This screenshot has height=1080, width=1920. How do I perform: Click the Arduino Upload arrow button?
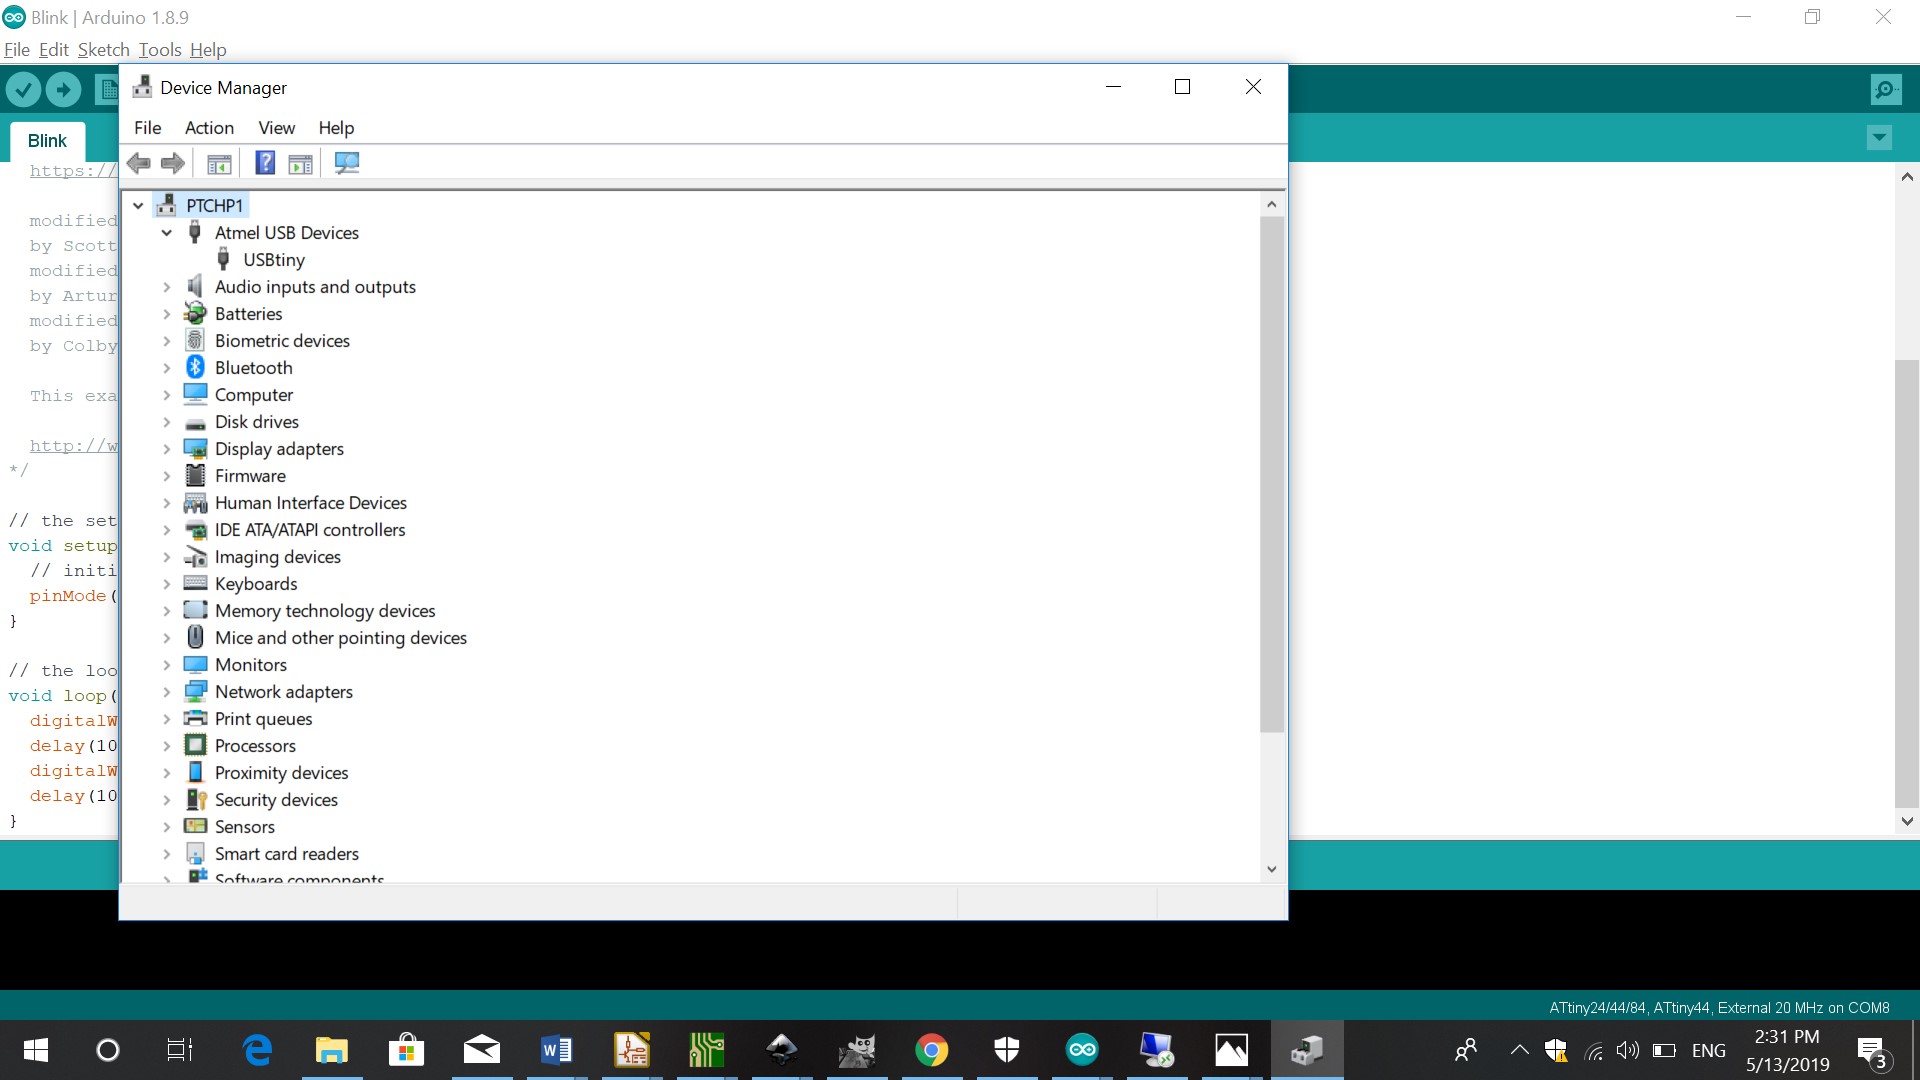click(63, 90)
